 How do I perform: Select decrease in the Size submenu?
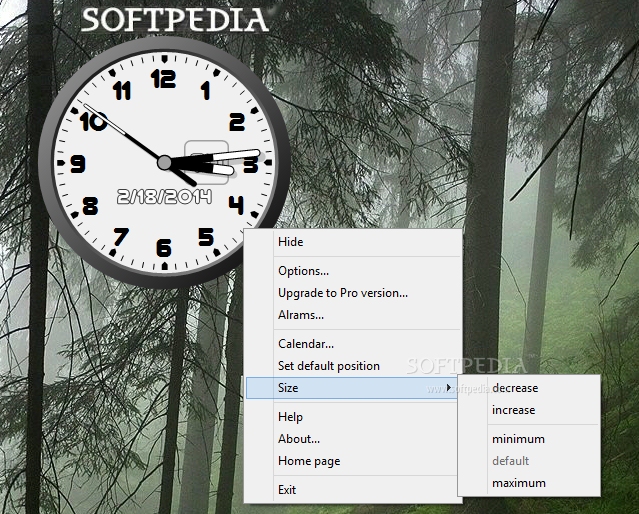529,388
